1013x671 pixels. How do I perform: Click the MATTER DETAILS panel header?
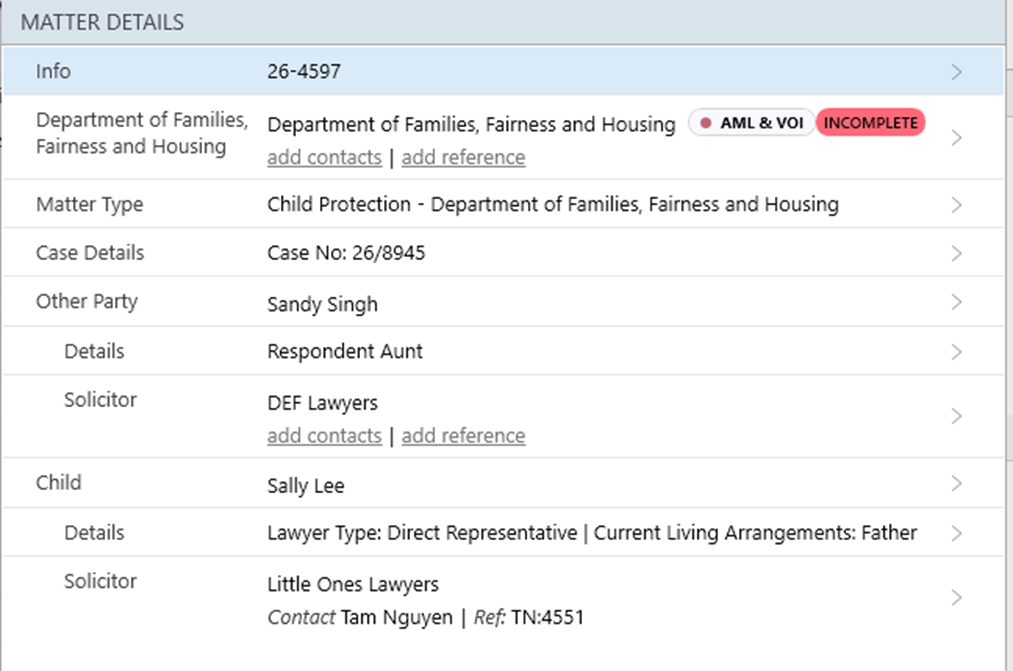pyautogui.click(x=102, y=22)
